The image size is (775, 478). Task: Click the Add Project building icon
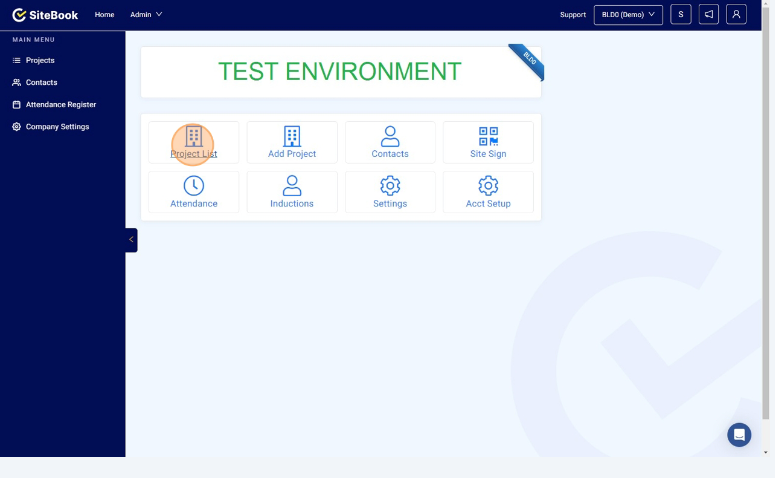coord(292,137)
